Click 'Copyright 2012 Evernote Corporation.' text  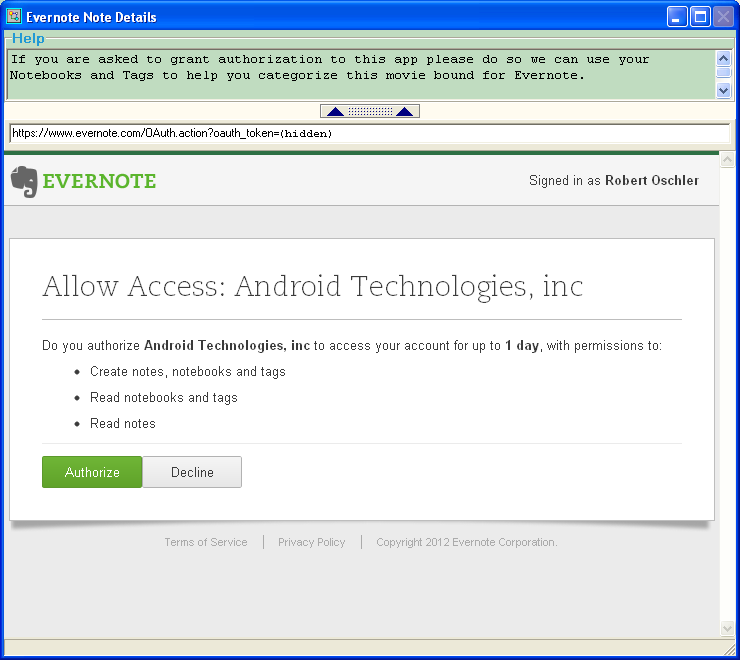coord(467,542)
